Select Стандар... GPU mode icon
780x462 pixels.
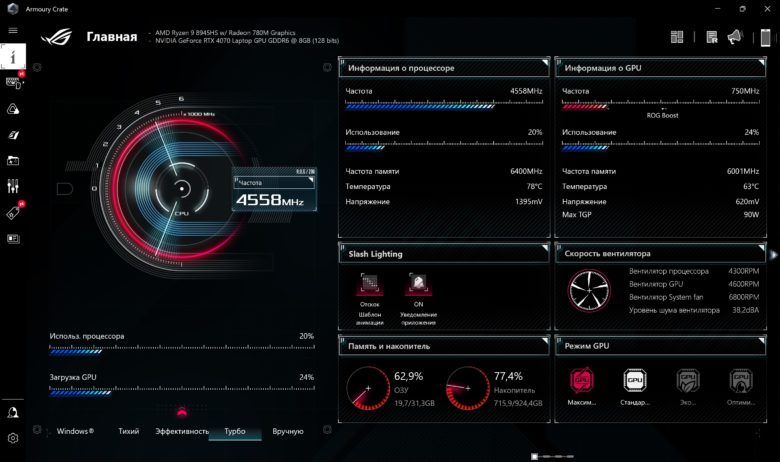click(635, 380)
